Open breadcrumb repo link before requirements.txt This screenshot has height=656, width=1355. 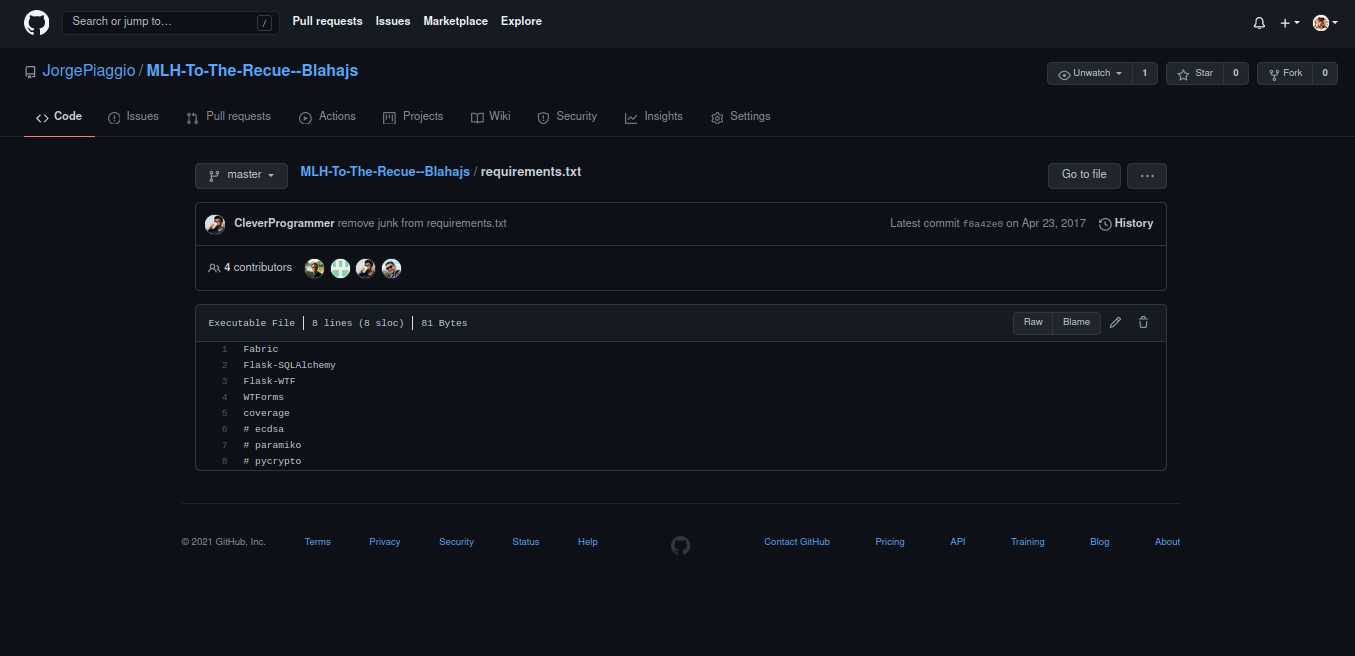(385, 172)
